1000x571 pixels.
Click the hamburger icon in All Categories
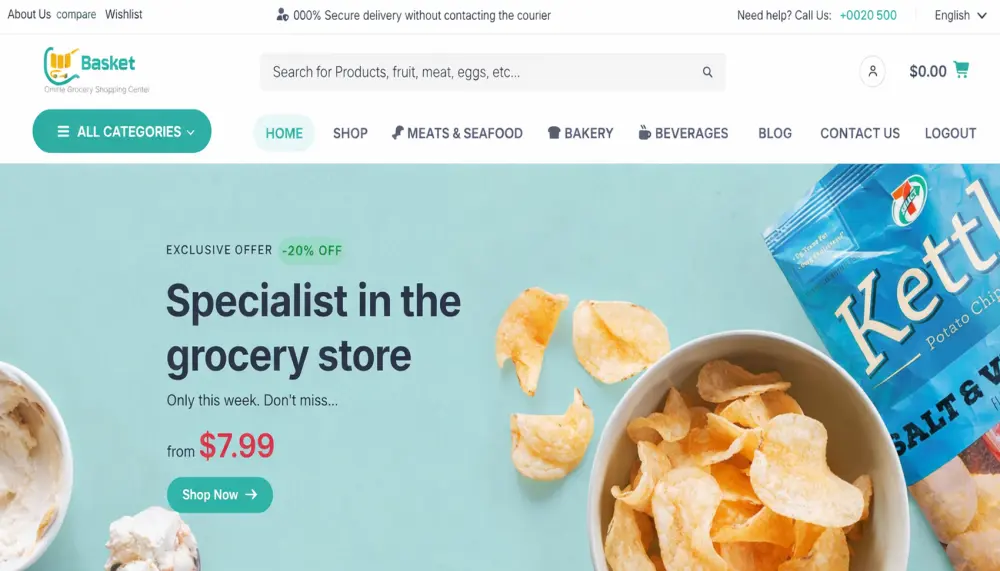63,131
